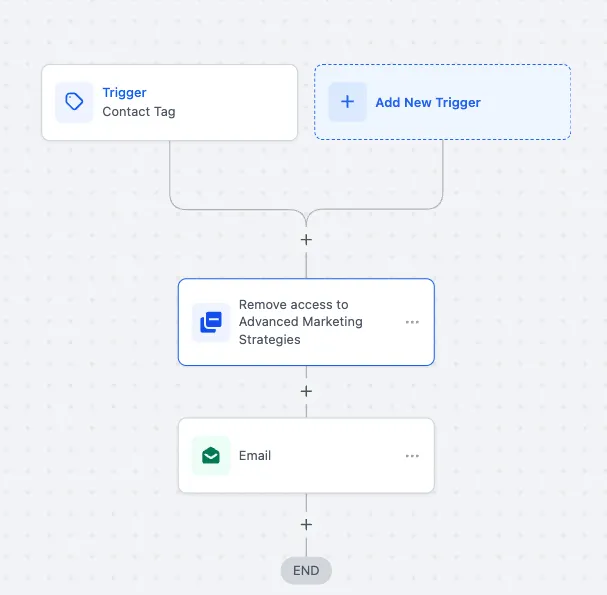The image size is (607, 595).
Task: Add a step between Email and END
Action: coord(306,525)
